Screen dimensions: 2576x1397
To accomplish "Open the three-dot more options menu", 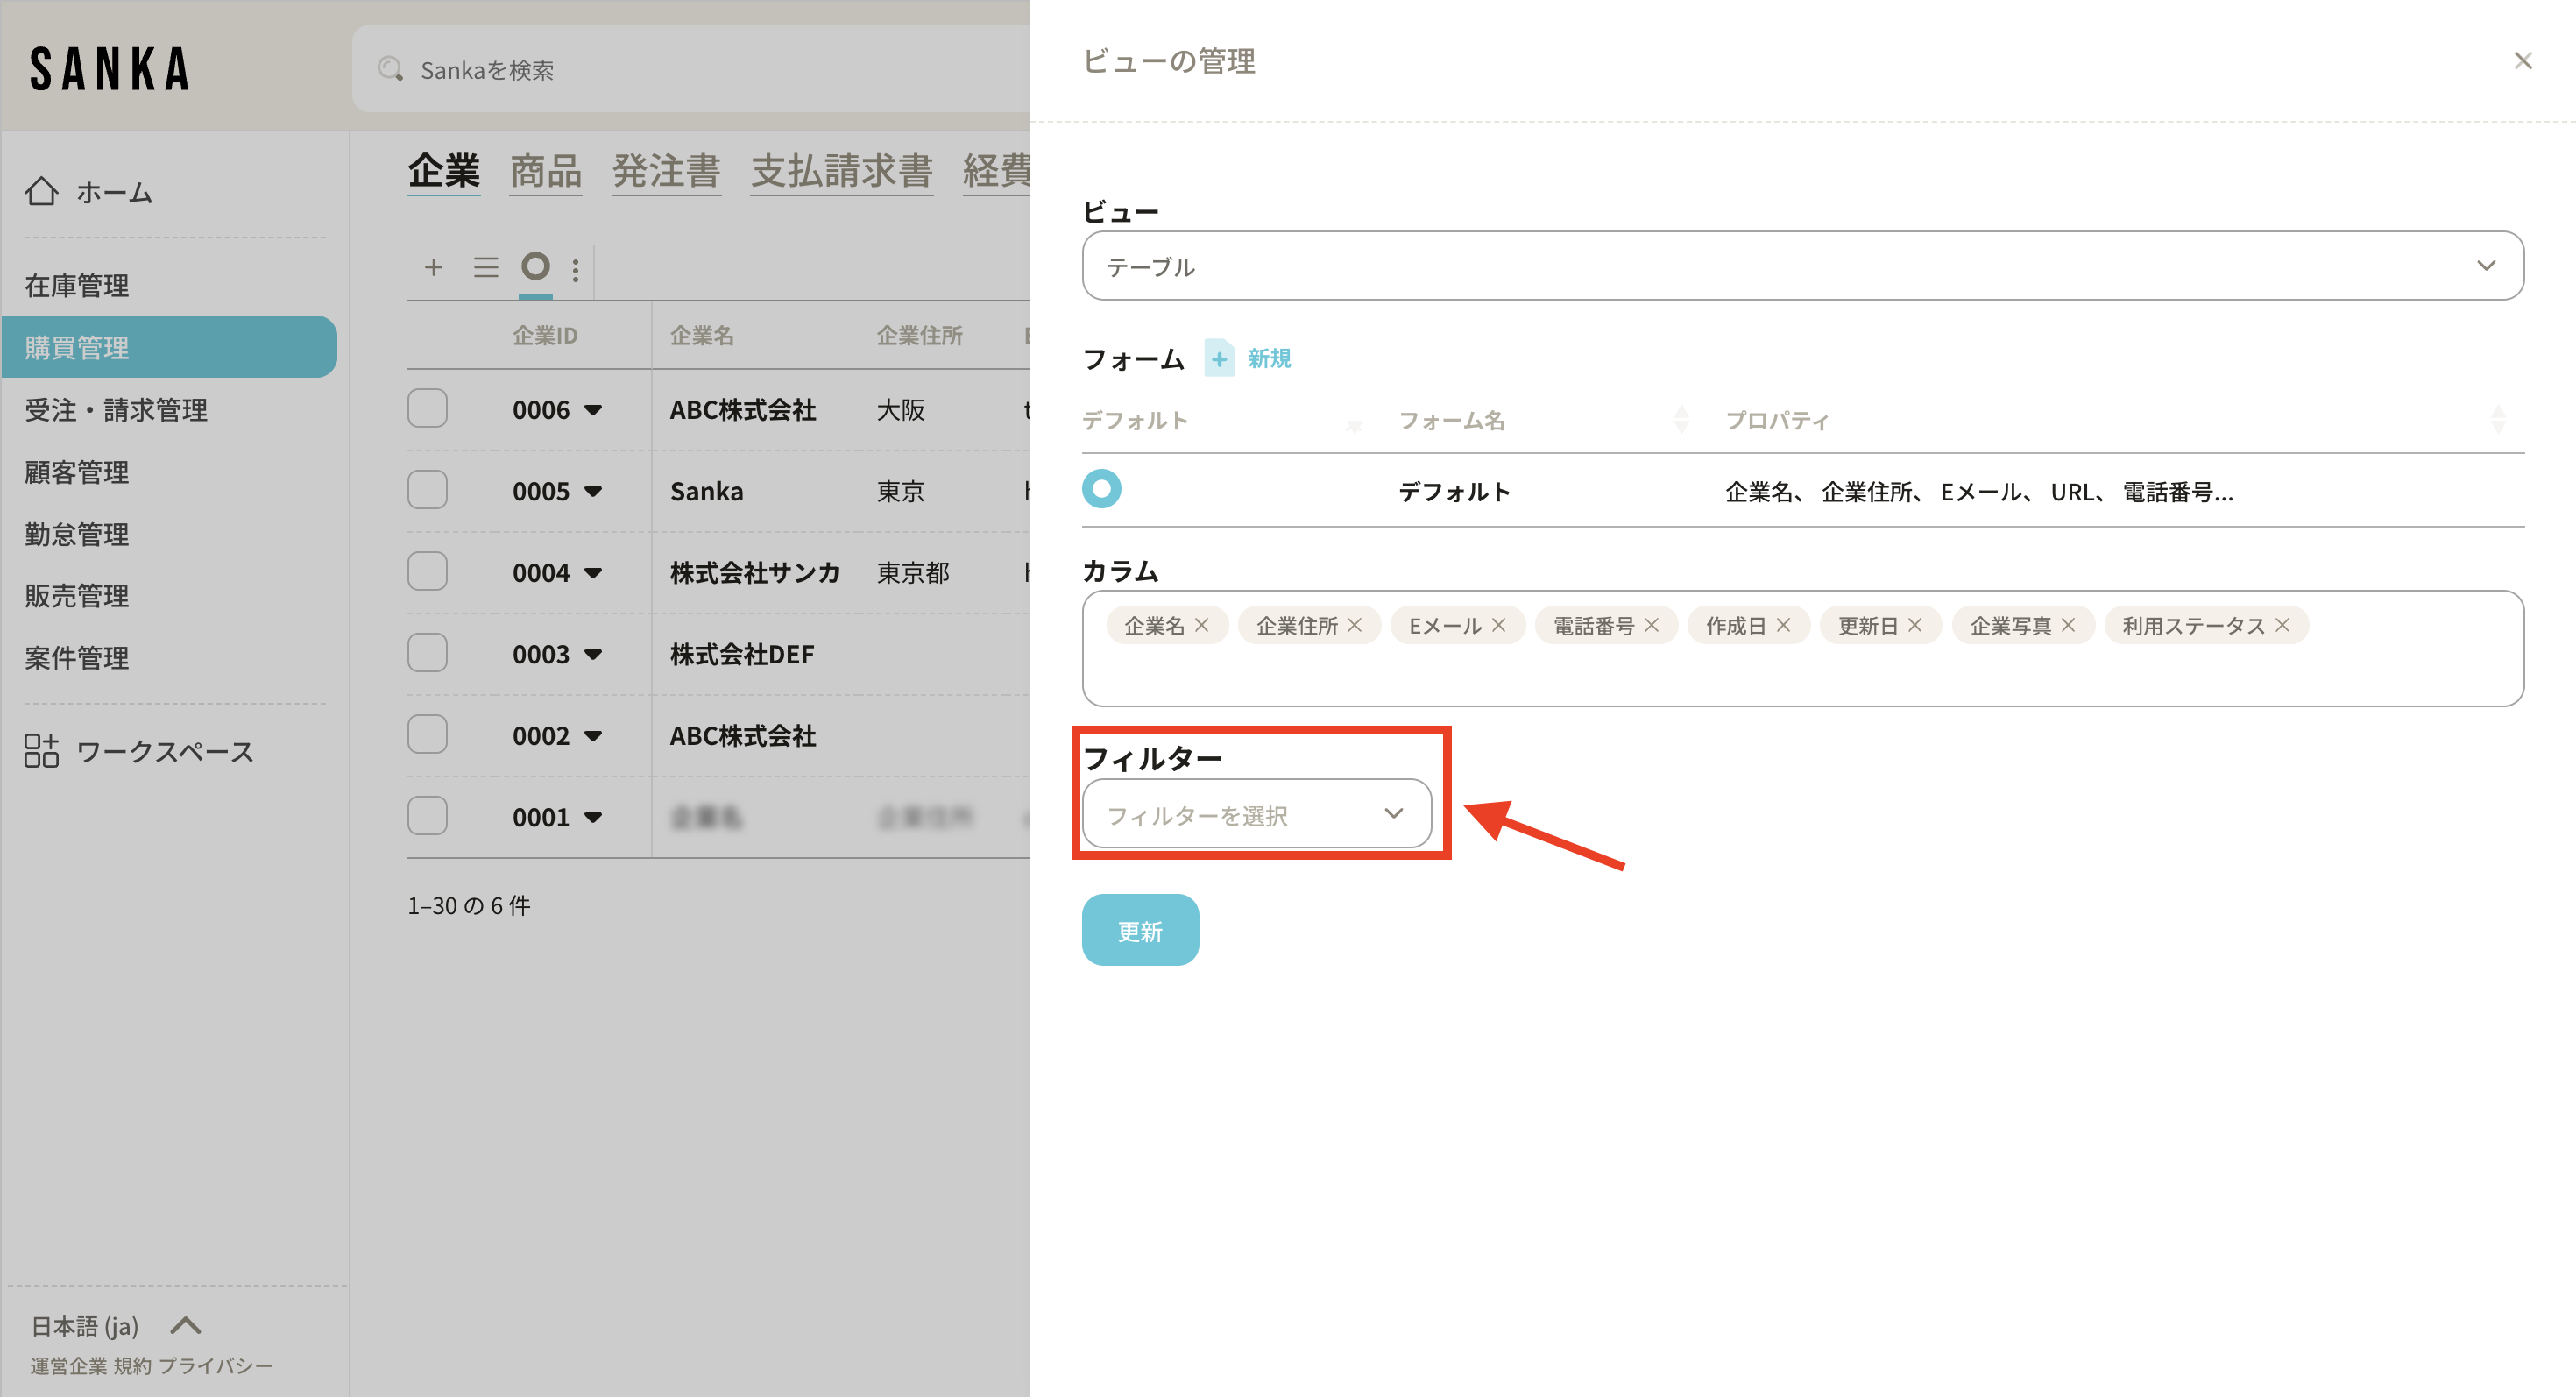I will click(x=575, y=269).
